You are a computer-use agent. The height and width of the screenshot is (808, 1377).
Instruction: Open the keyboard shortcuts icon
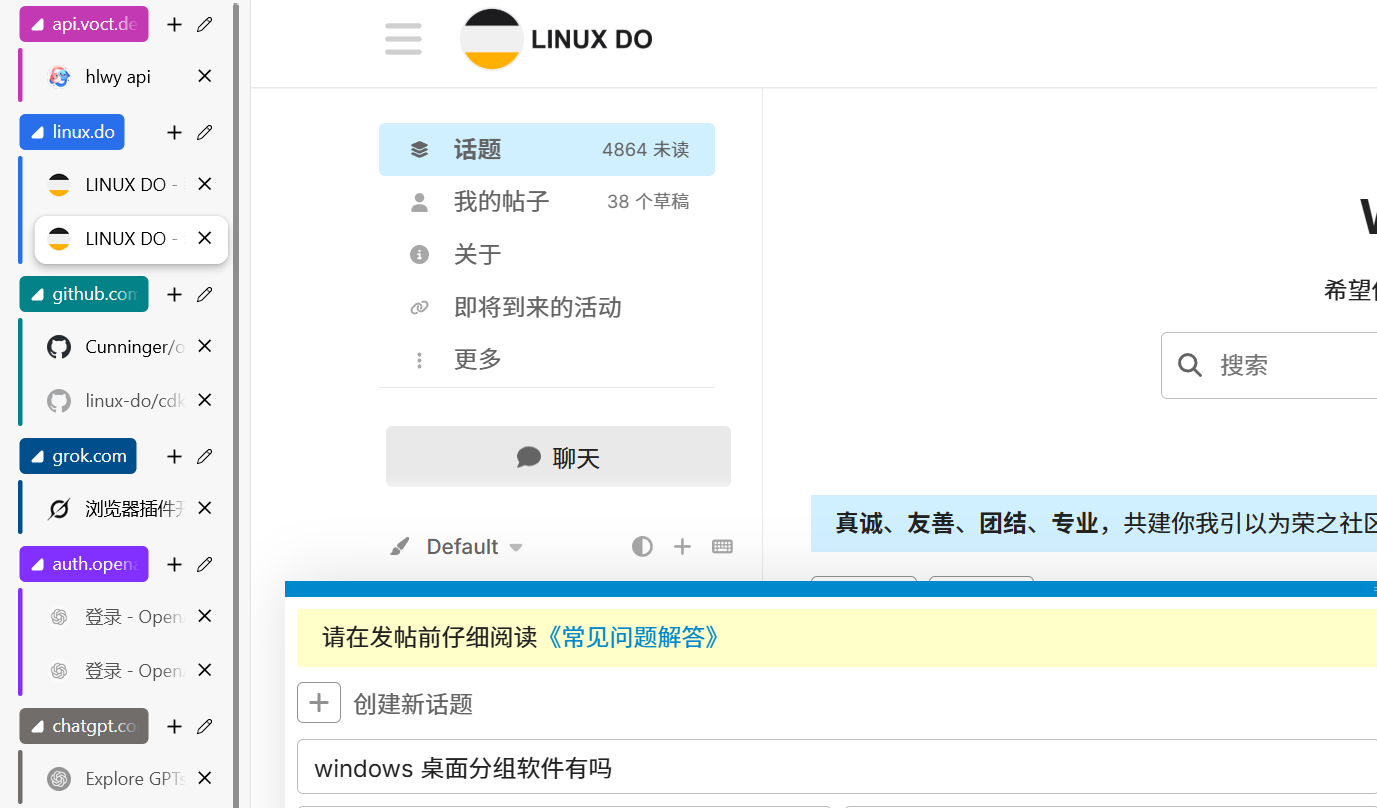[x=722, y=546]
